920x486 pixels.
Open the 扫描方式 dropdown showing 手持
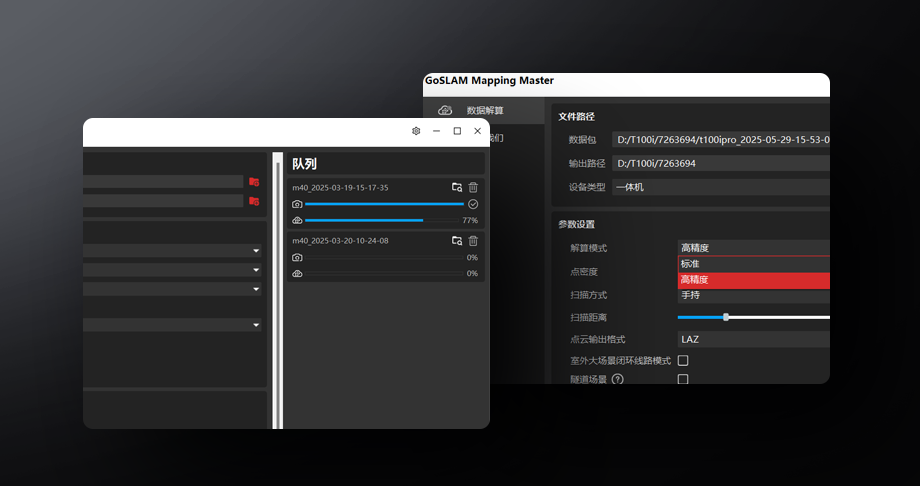click(x=753, y=295)
